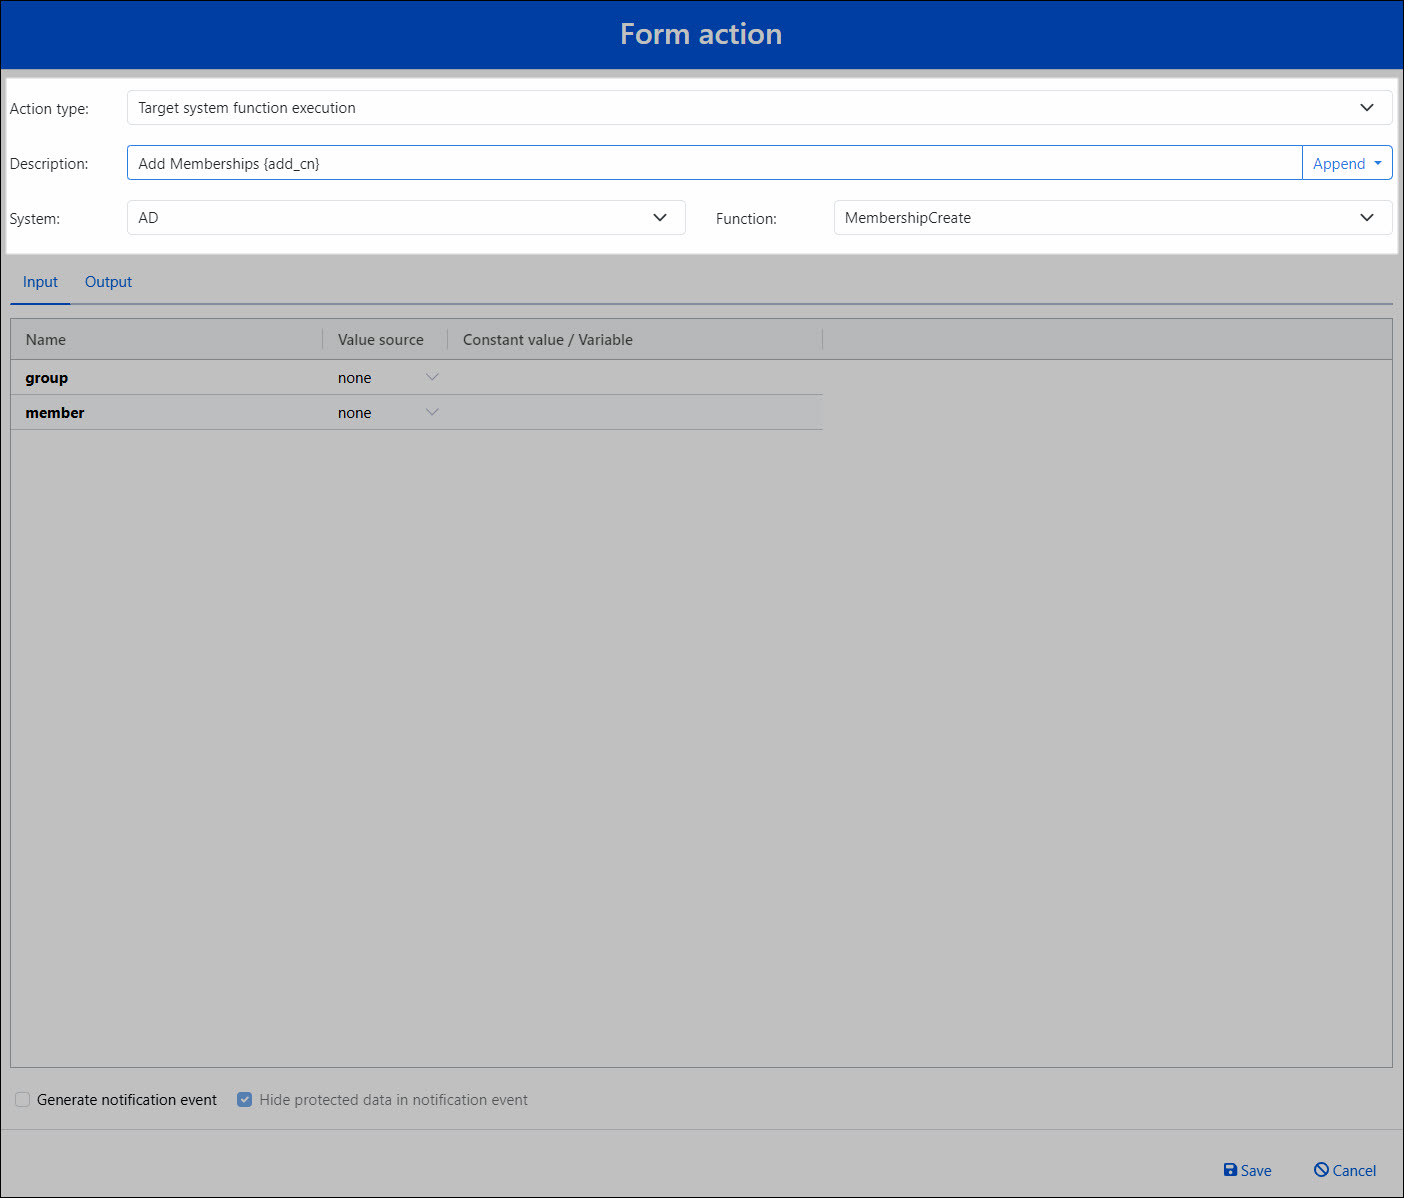This screenshot has height=1198, width=1404.
Task: Select the group parameter row name
Action: pos(47,378)
